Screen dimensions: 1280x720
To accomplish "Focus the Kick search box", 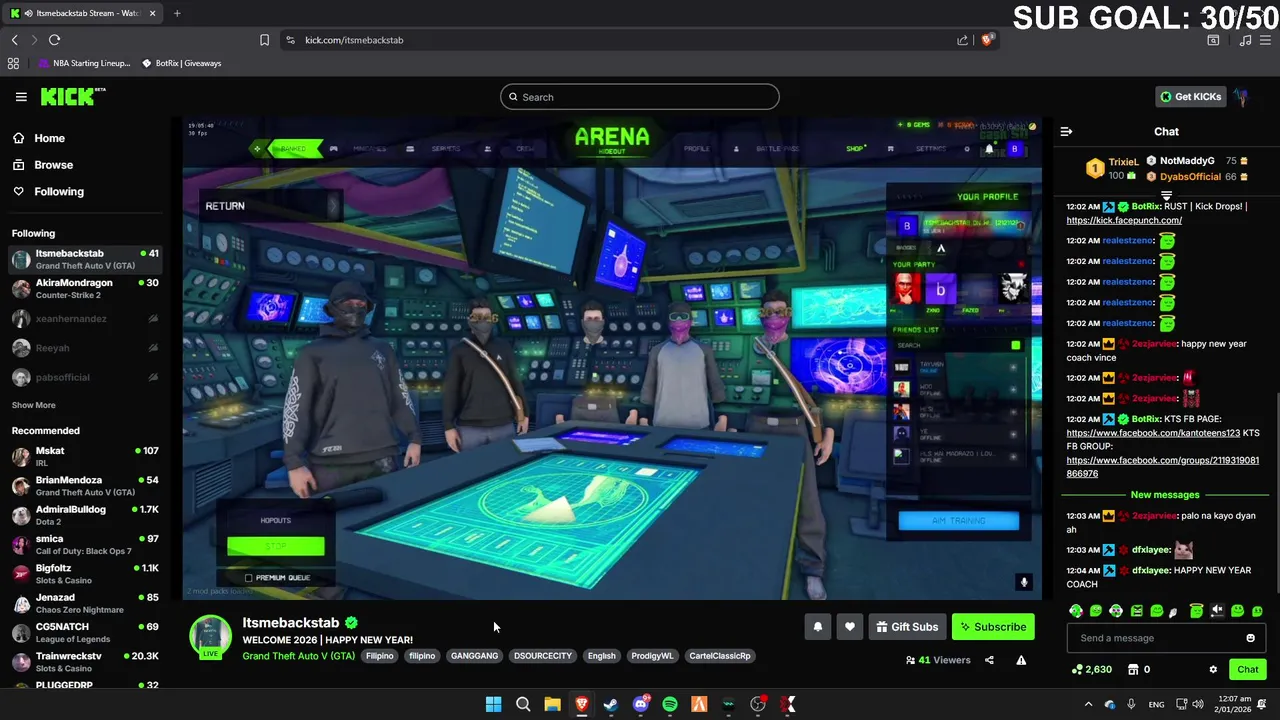I will [x=640, y=97].
